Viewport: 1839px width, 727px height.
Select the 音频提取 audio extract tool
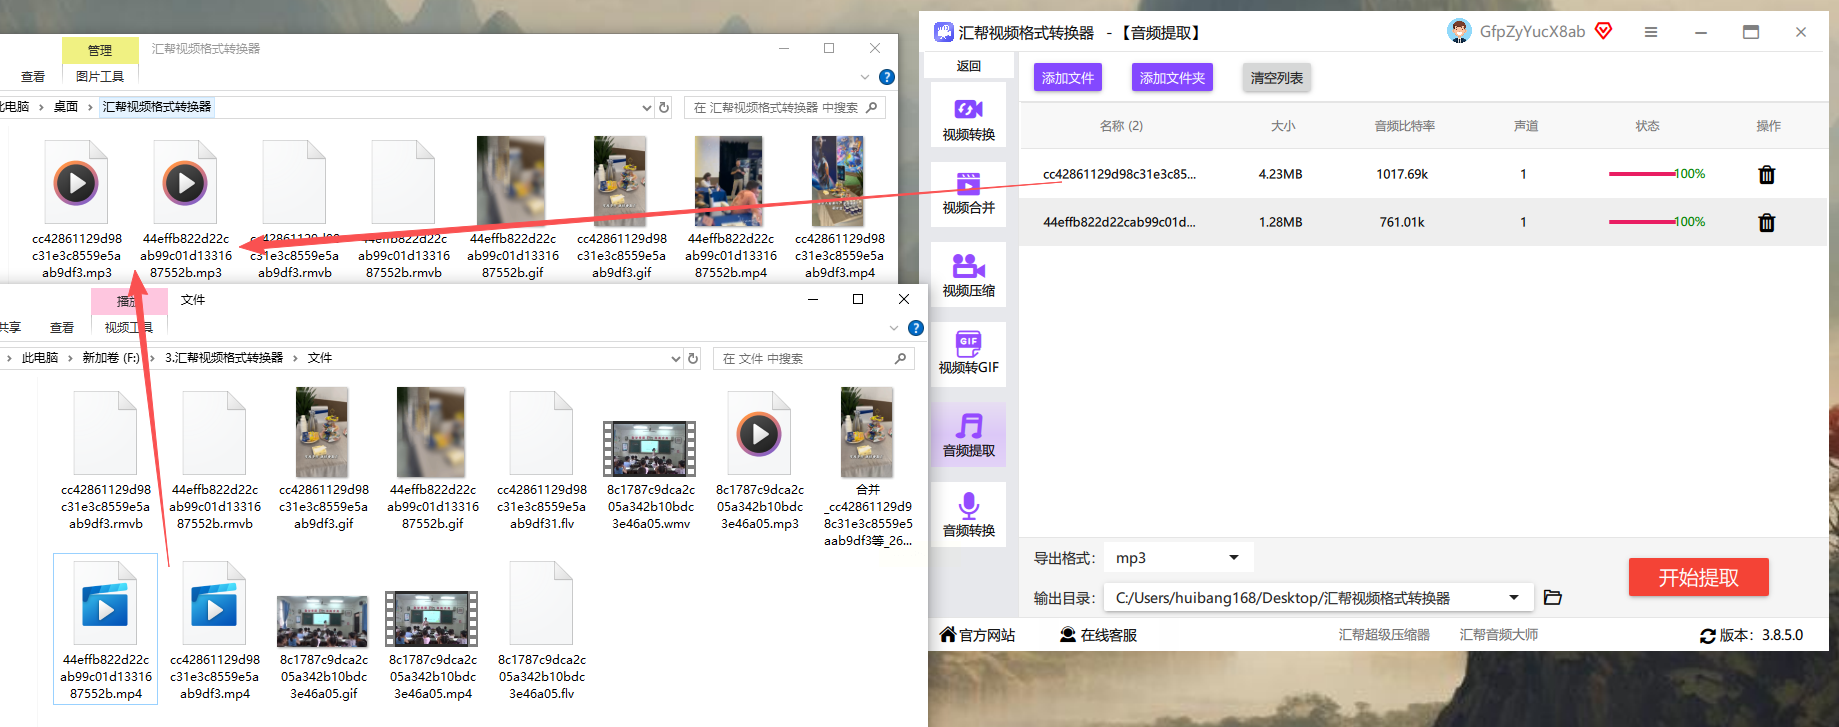(968, 435)
